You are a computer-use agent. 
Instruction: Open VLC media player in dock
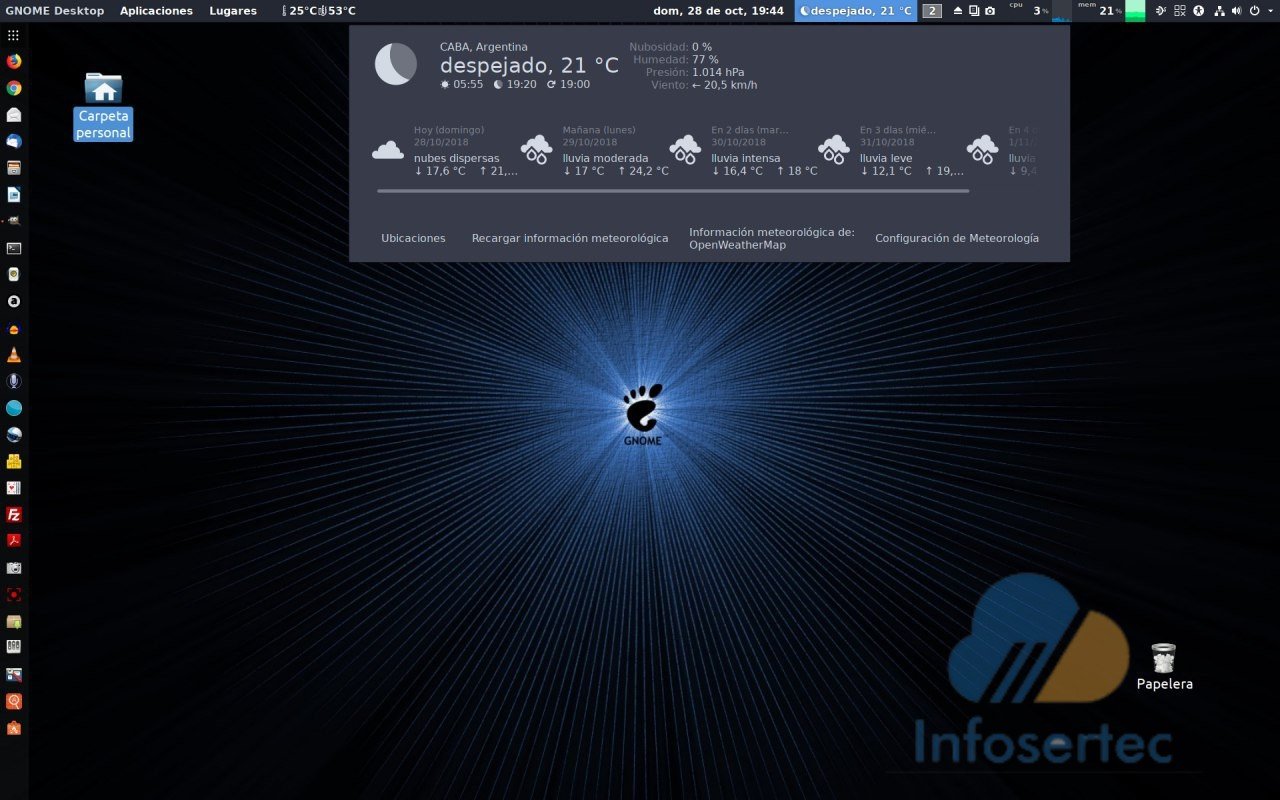pos(14,355)
